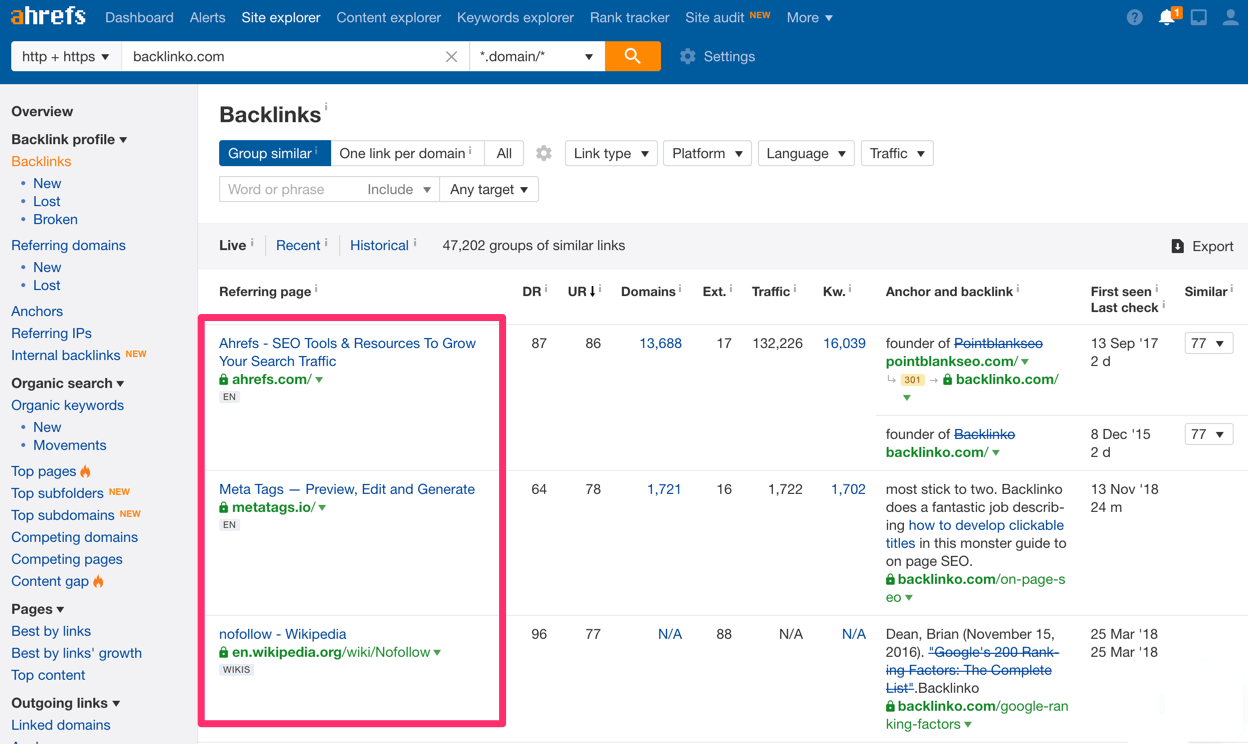The image size is (1248, 745).
Task: Open Content explorer in the top navigation
Action: click(x=388, y=18)
